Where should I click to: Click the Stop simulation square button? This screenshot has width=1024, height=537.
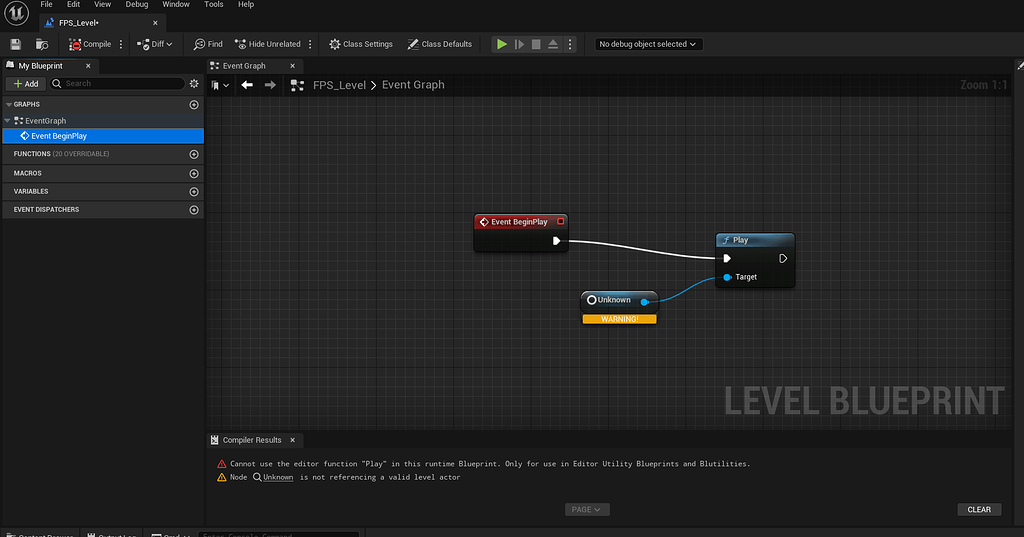(x=536, y=44)
